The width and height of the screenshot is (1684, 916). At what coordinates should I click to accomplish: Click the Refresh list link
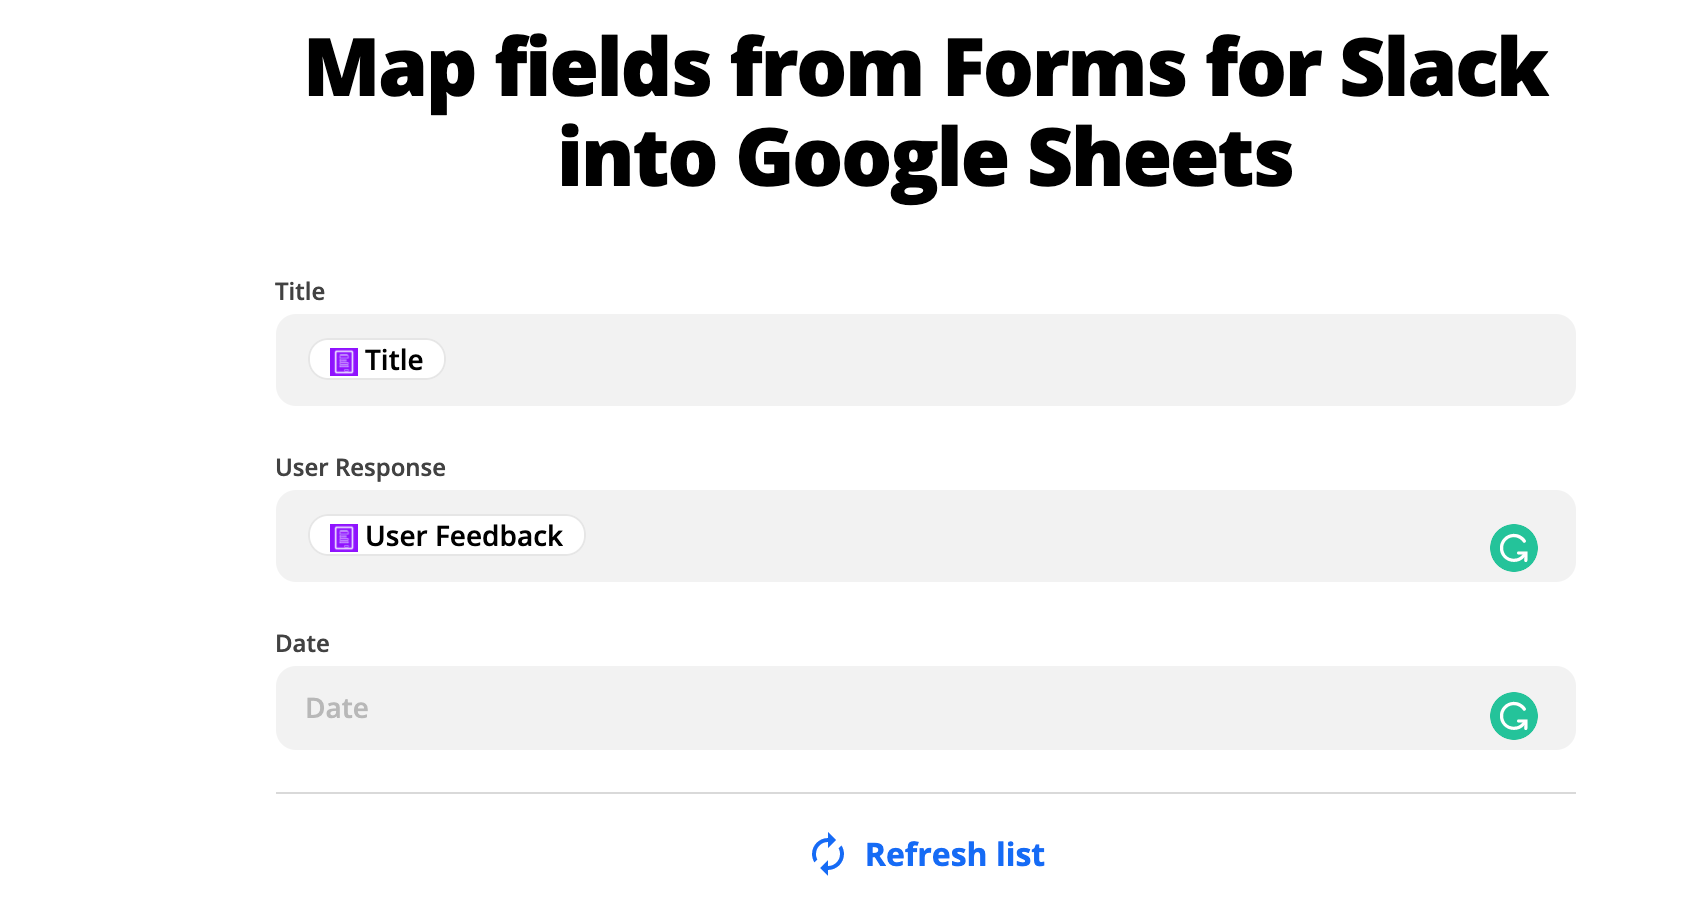(x=954, y=854)
